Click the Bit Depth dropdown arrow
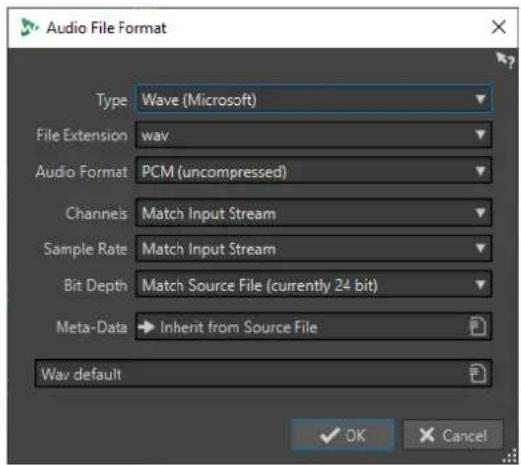Viewport: 521px width, 465px height. [x=480, y=284]
